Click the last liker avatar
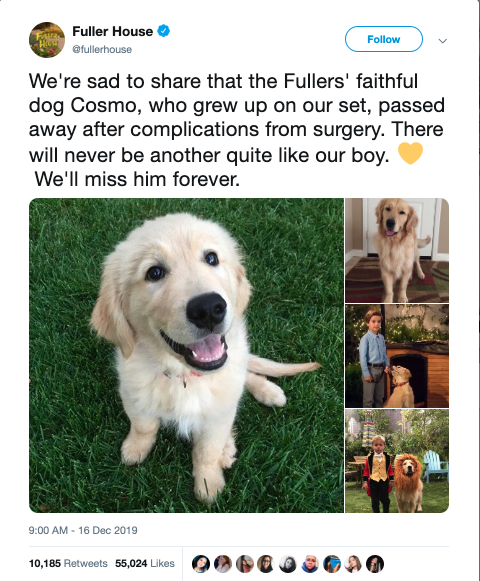Image resolution: width=480 pixels, height=581 pixels. point(375,564)
